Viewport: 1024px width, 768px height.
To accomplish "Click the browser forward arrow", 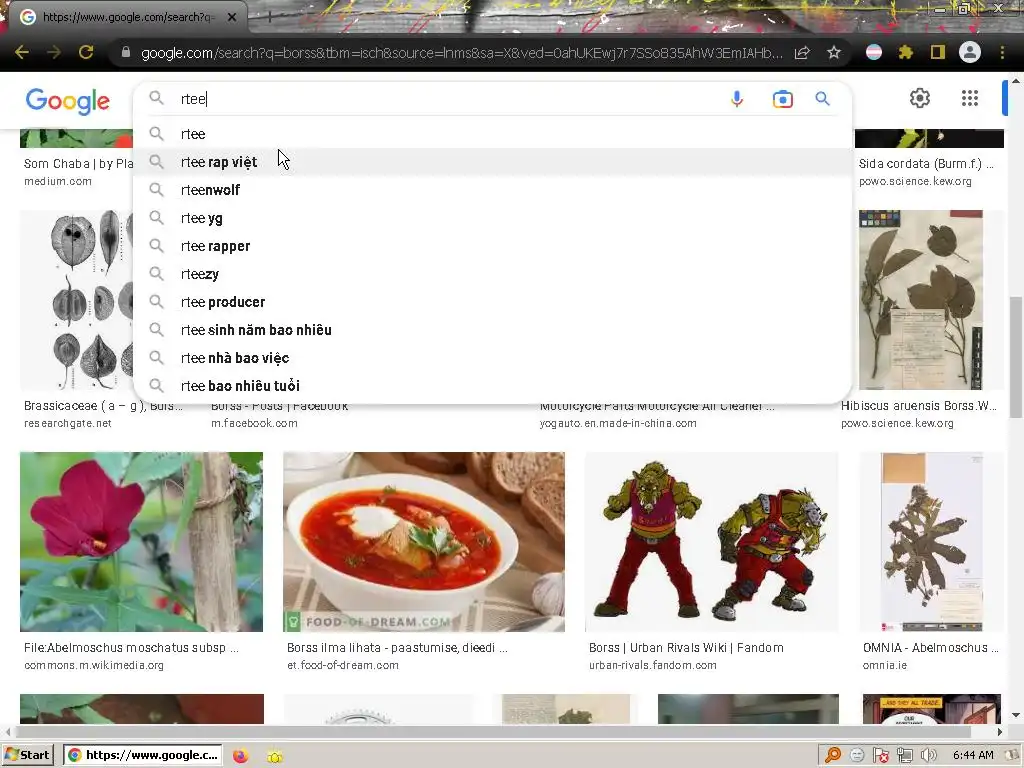I will coord(54,52).
